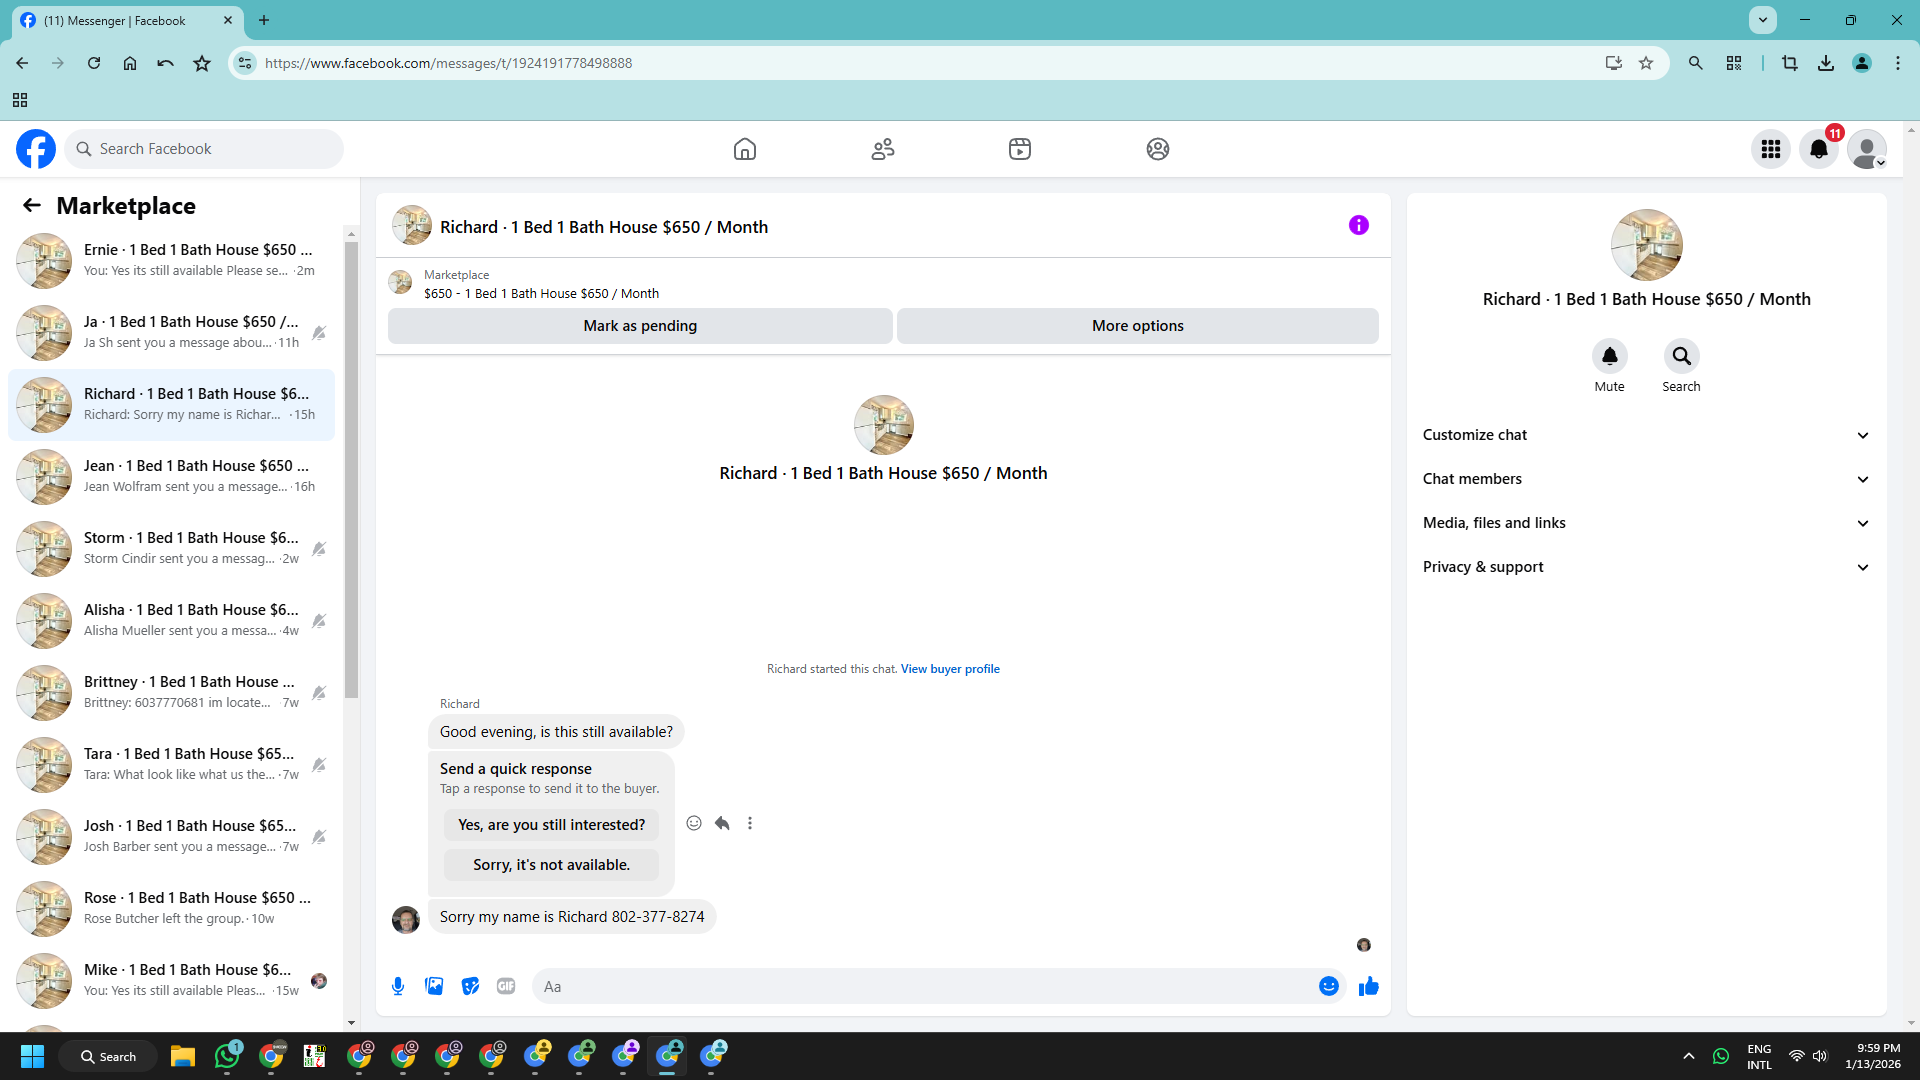Click the purple conversation info icon
1920x1080 pixels.
(1358, 225)
